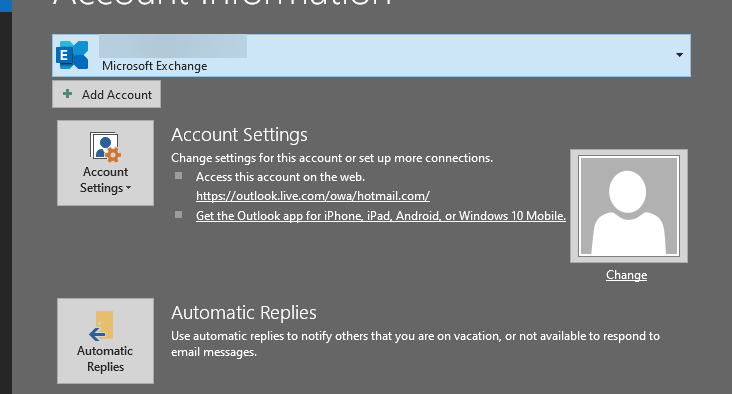The height and width of the screenshot is (394, 732).
Task: Click the profile photo placeholder
Action: pyautogui.click(x=629, y=206)
